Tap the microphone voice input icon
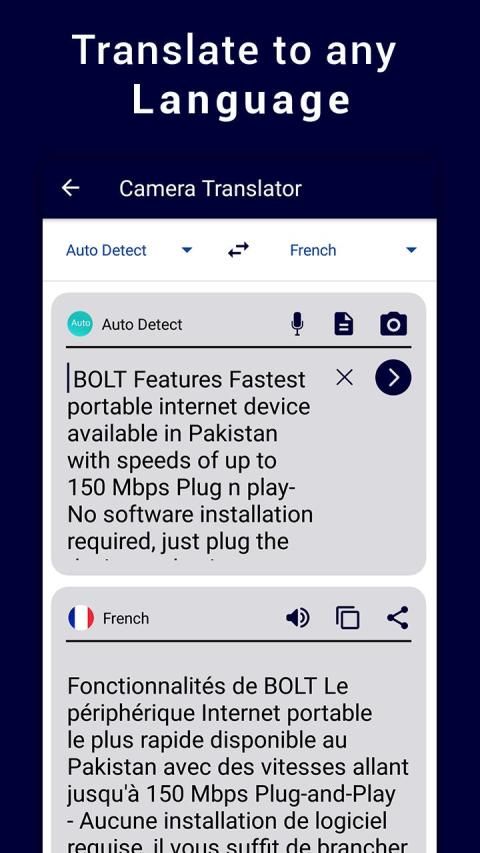480x853 pixels. [x=297, y=324]
